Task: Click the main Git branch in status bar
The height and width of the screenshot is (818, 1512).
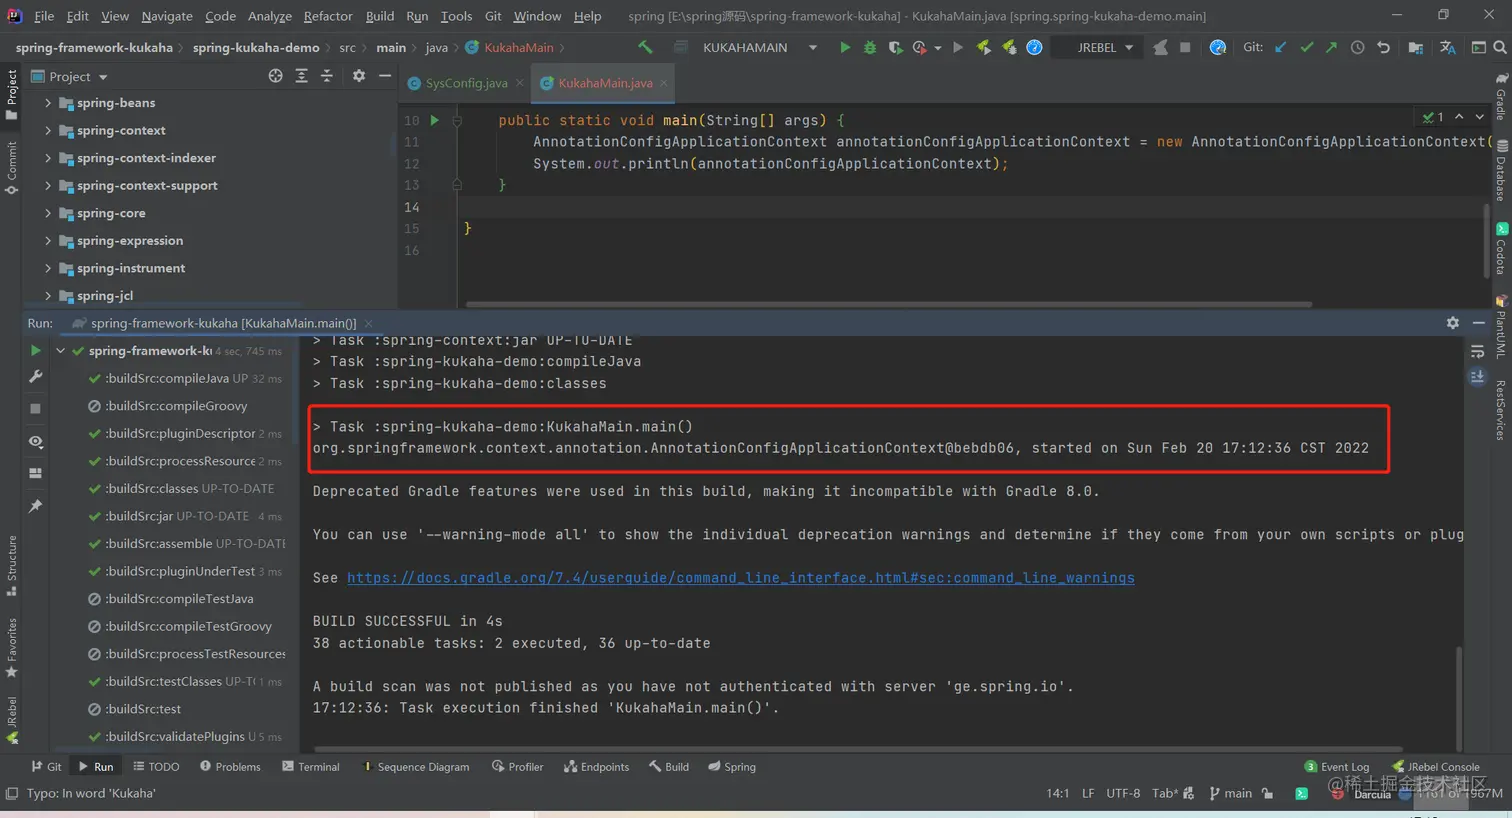Action: tap(1231, 794)
